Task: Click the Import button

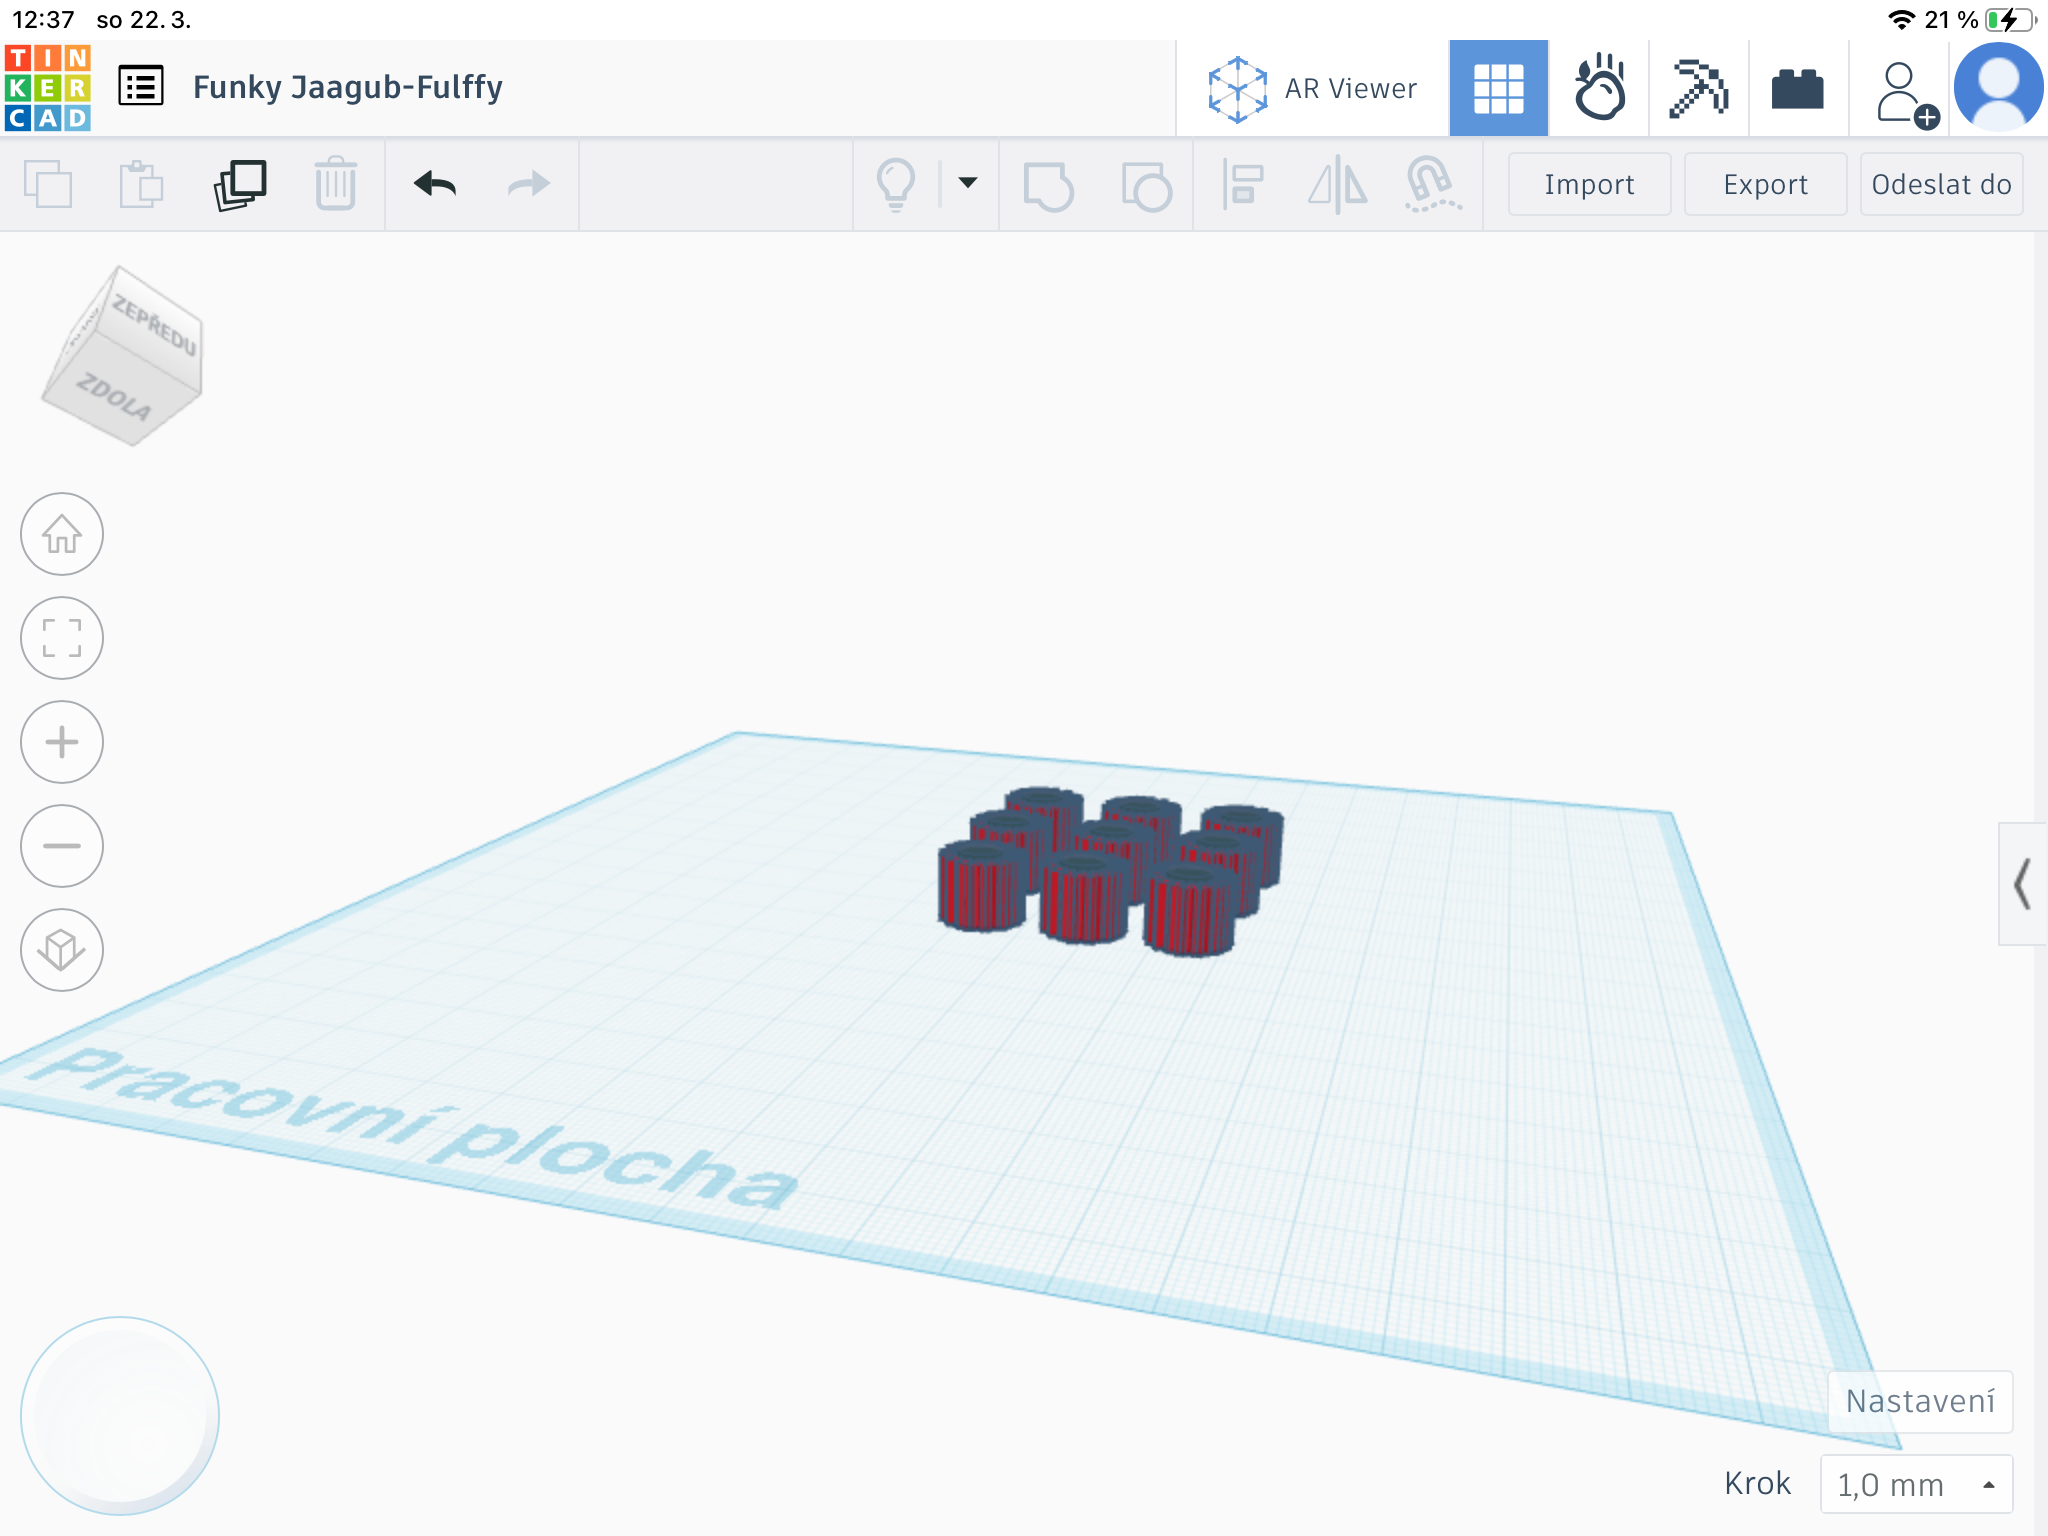Action: click(1589, 184)
